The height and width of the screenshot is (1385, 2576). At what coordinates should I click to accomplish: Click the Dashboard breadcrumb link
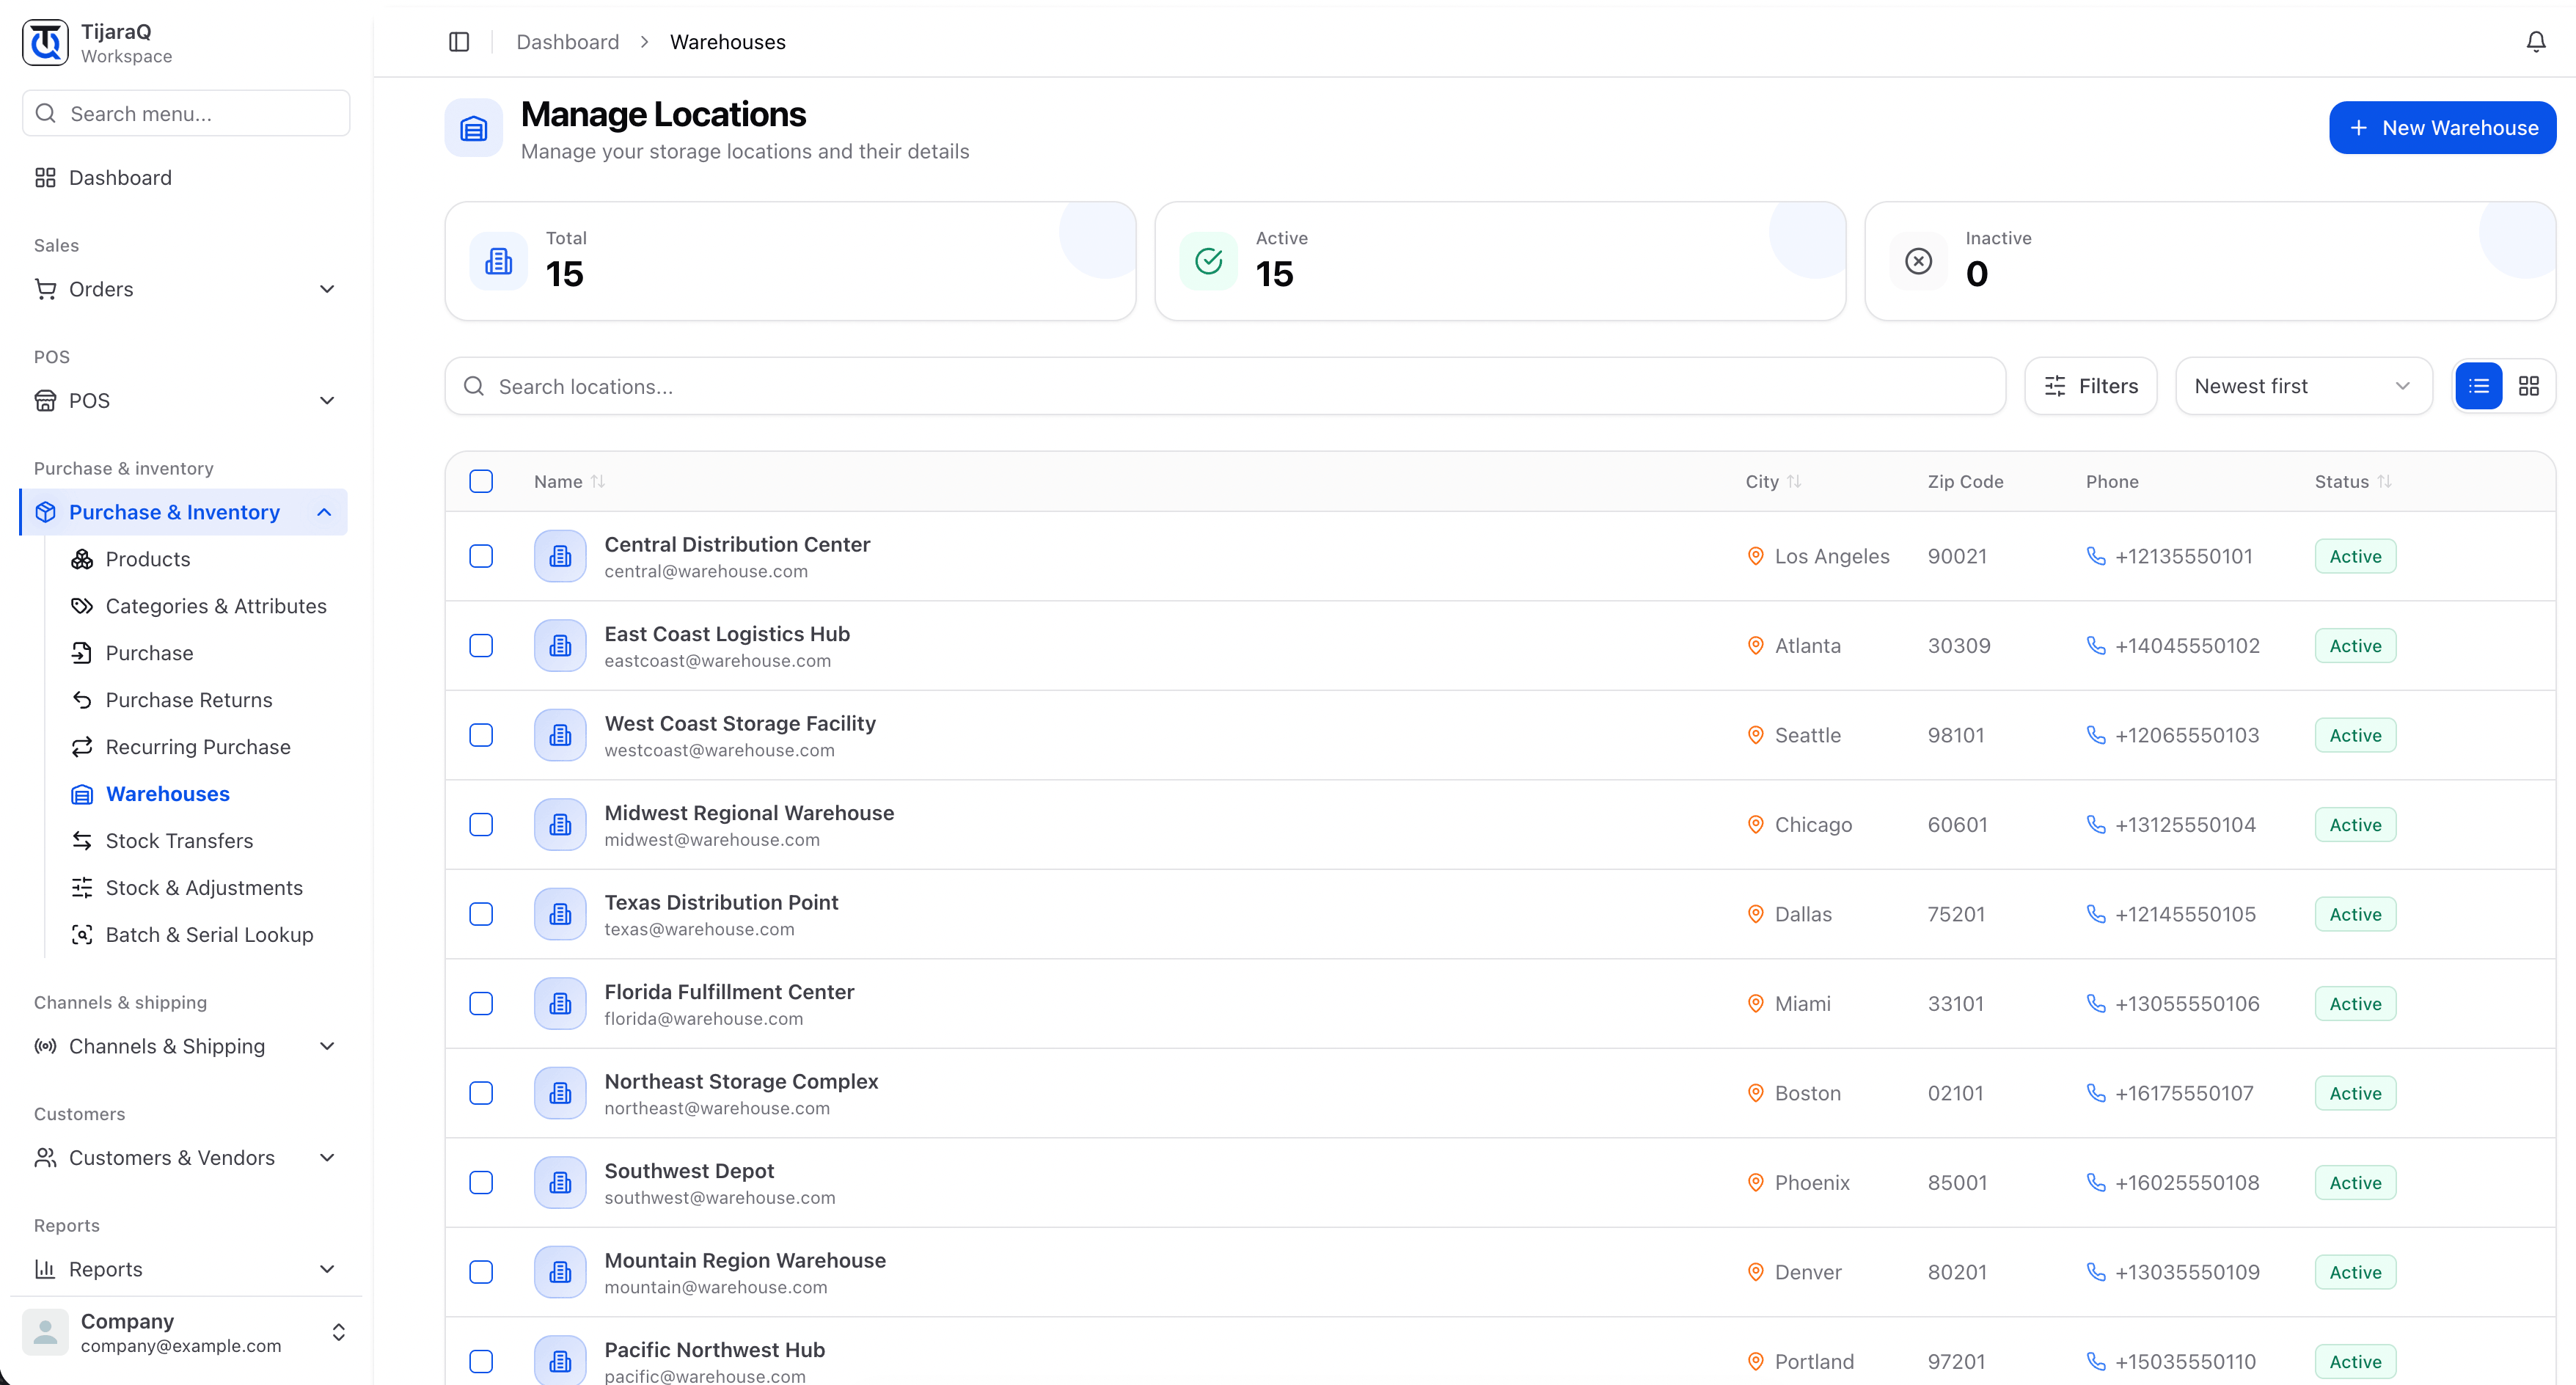(x=567, y=42)
